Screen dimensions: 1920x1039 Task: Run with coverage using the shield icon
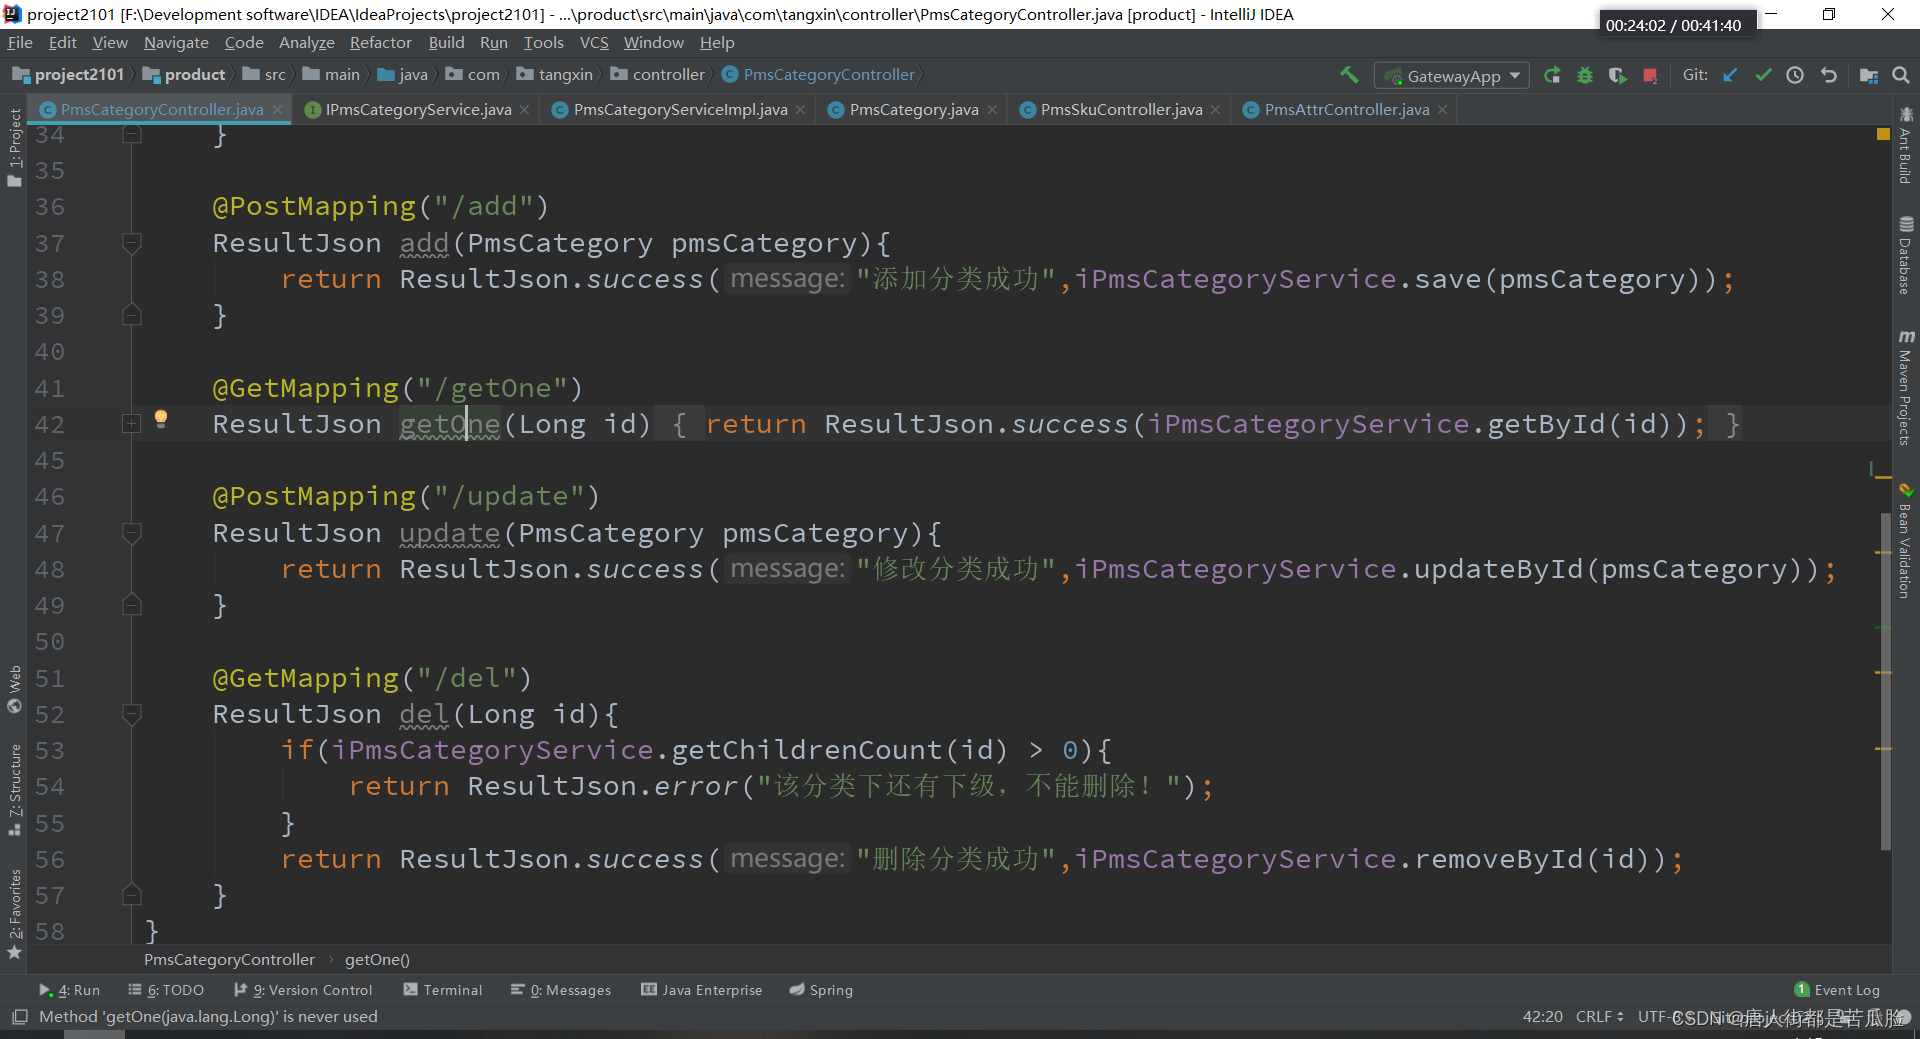click(x=1617, y=75)
